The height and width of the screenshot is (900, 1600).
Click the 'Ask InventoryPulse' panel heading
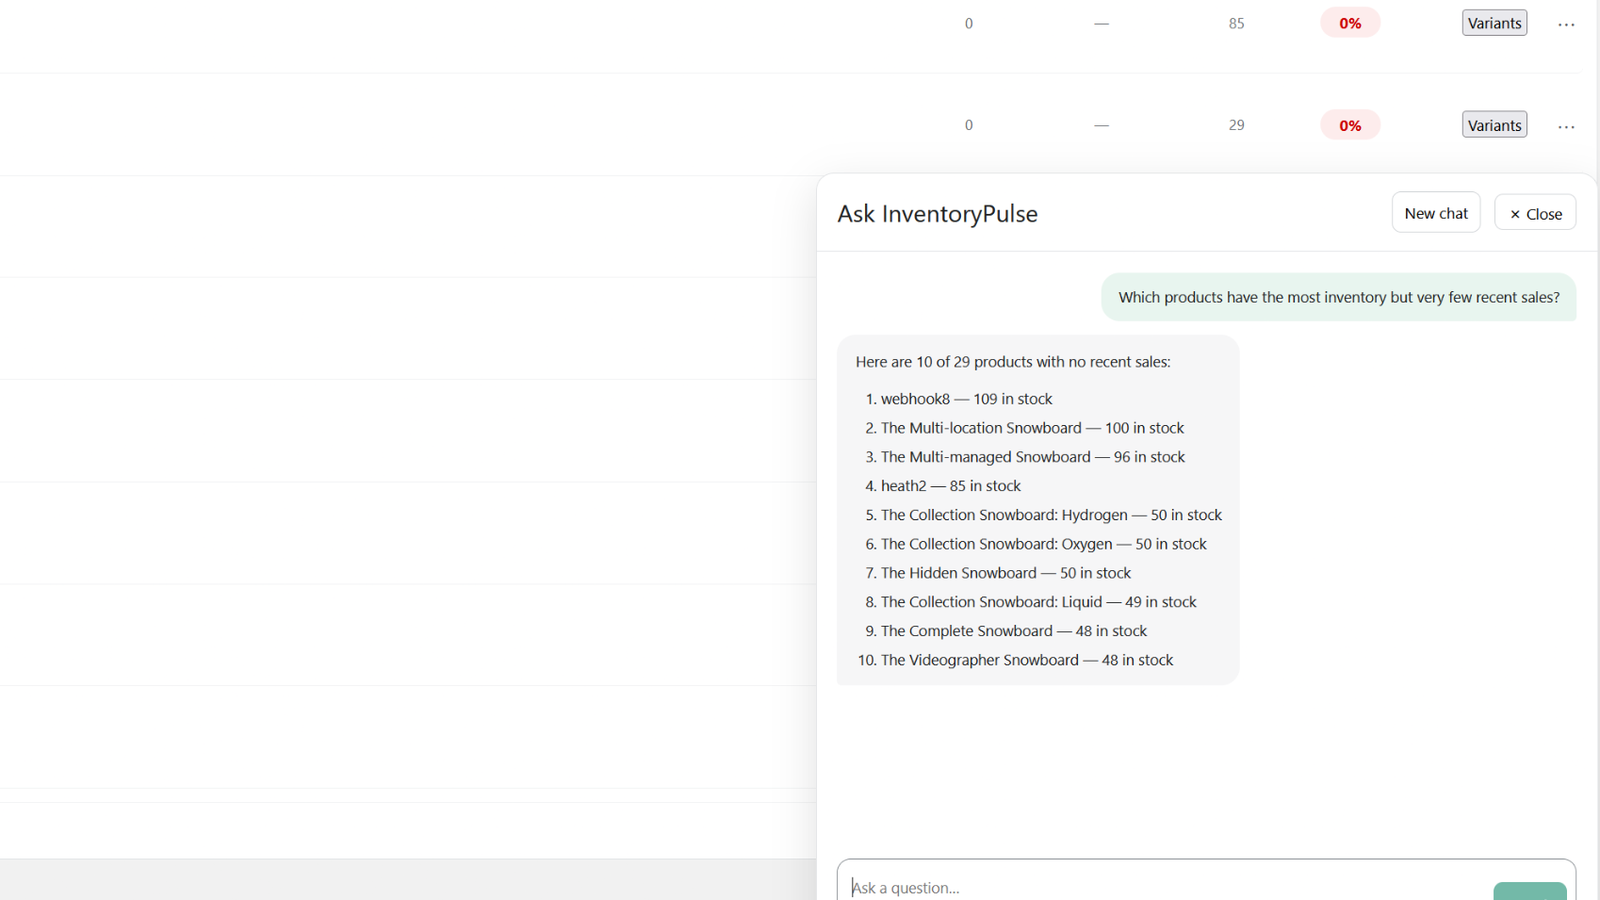coord(938,214)
